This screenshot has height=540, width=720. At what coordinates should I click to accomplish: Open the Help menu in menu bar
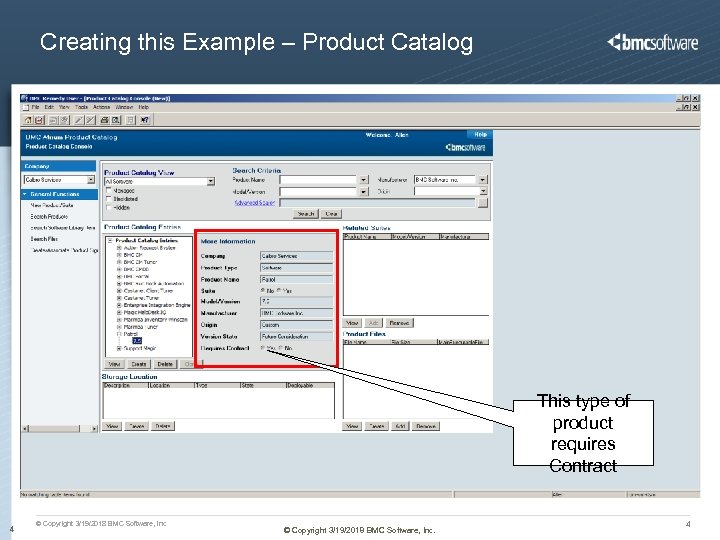144,107
